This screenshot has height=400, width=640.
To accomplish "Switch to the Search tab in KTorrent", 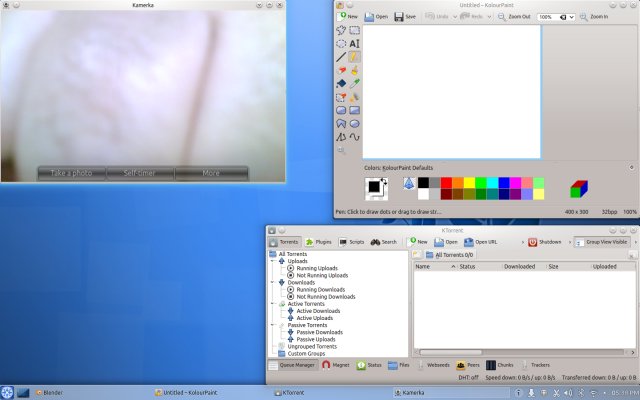I will click(x=384, y=242).
